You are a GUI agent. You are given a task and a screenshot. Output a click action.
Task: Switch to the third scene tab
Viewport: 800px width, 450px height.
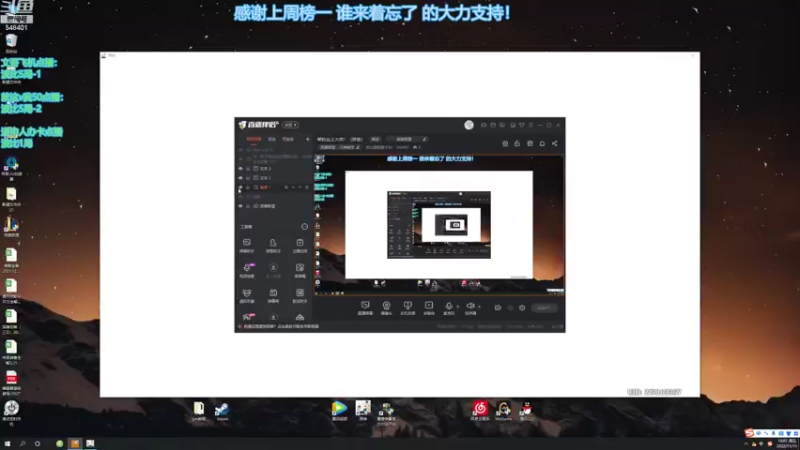coord(288,139)
